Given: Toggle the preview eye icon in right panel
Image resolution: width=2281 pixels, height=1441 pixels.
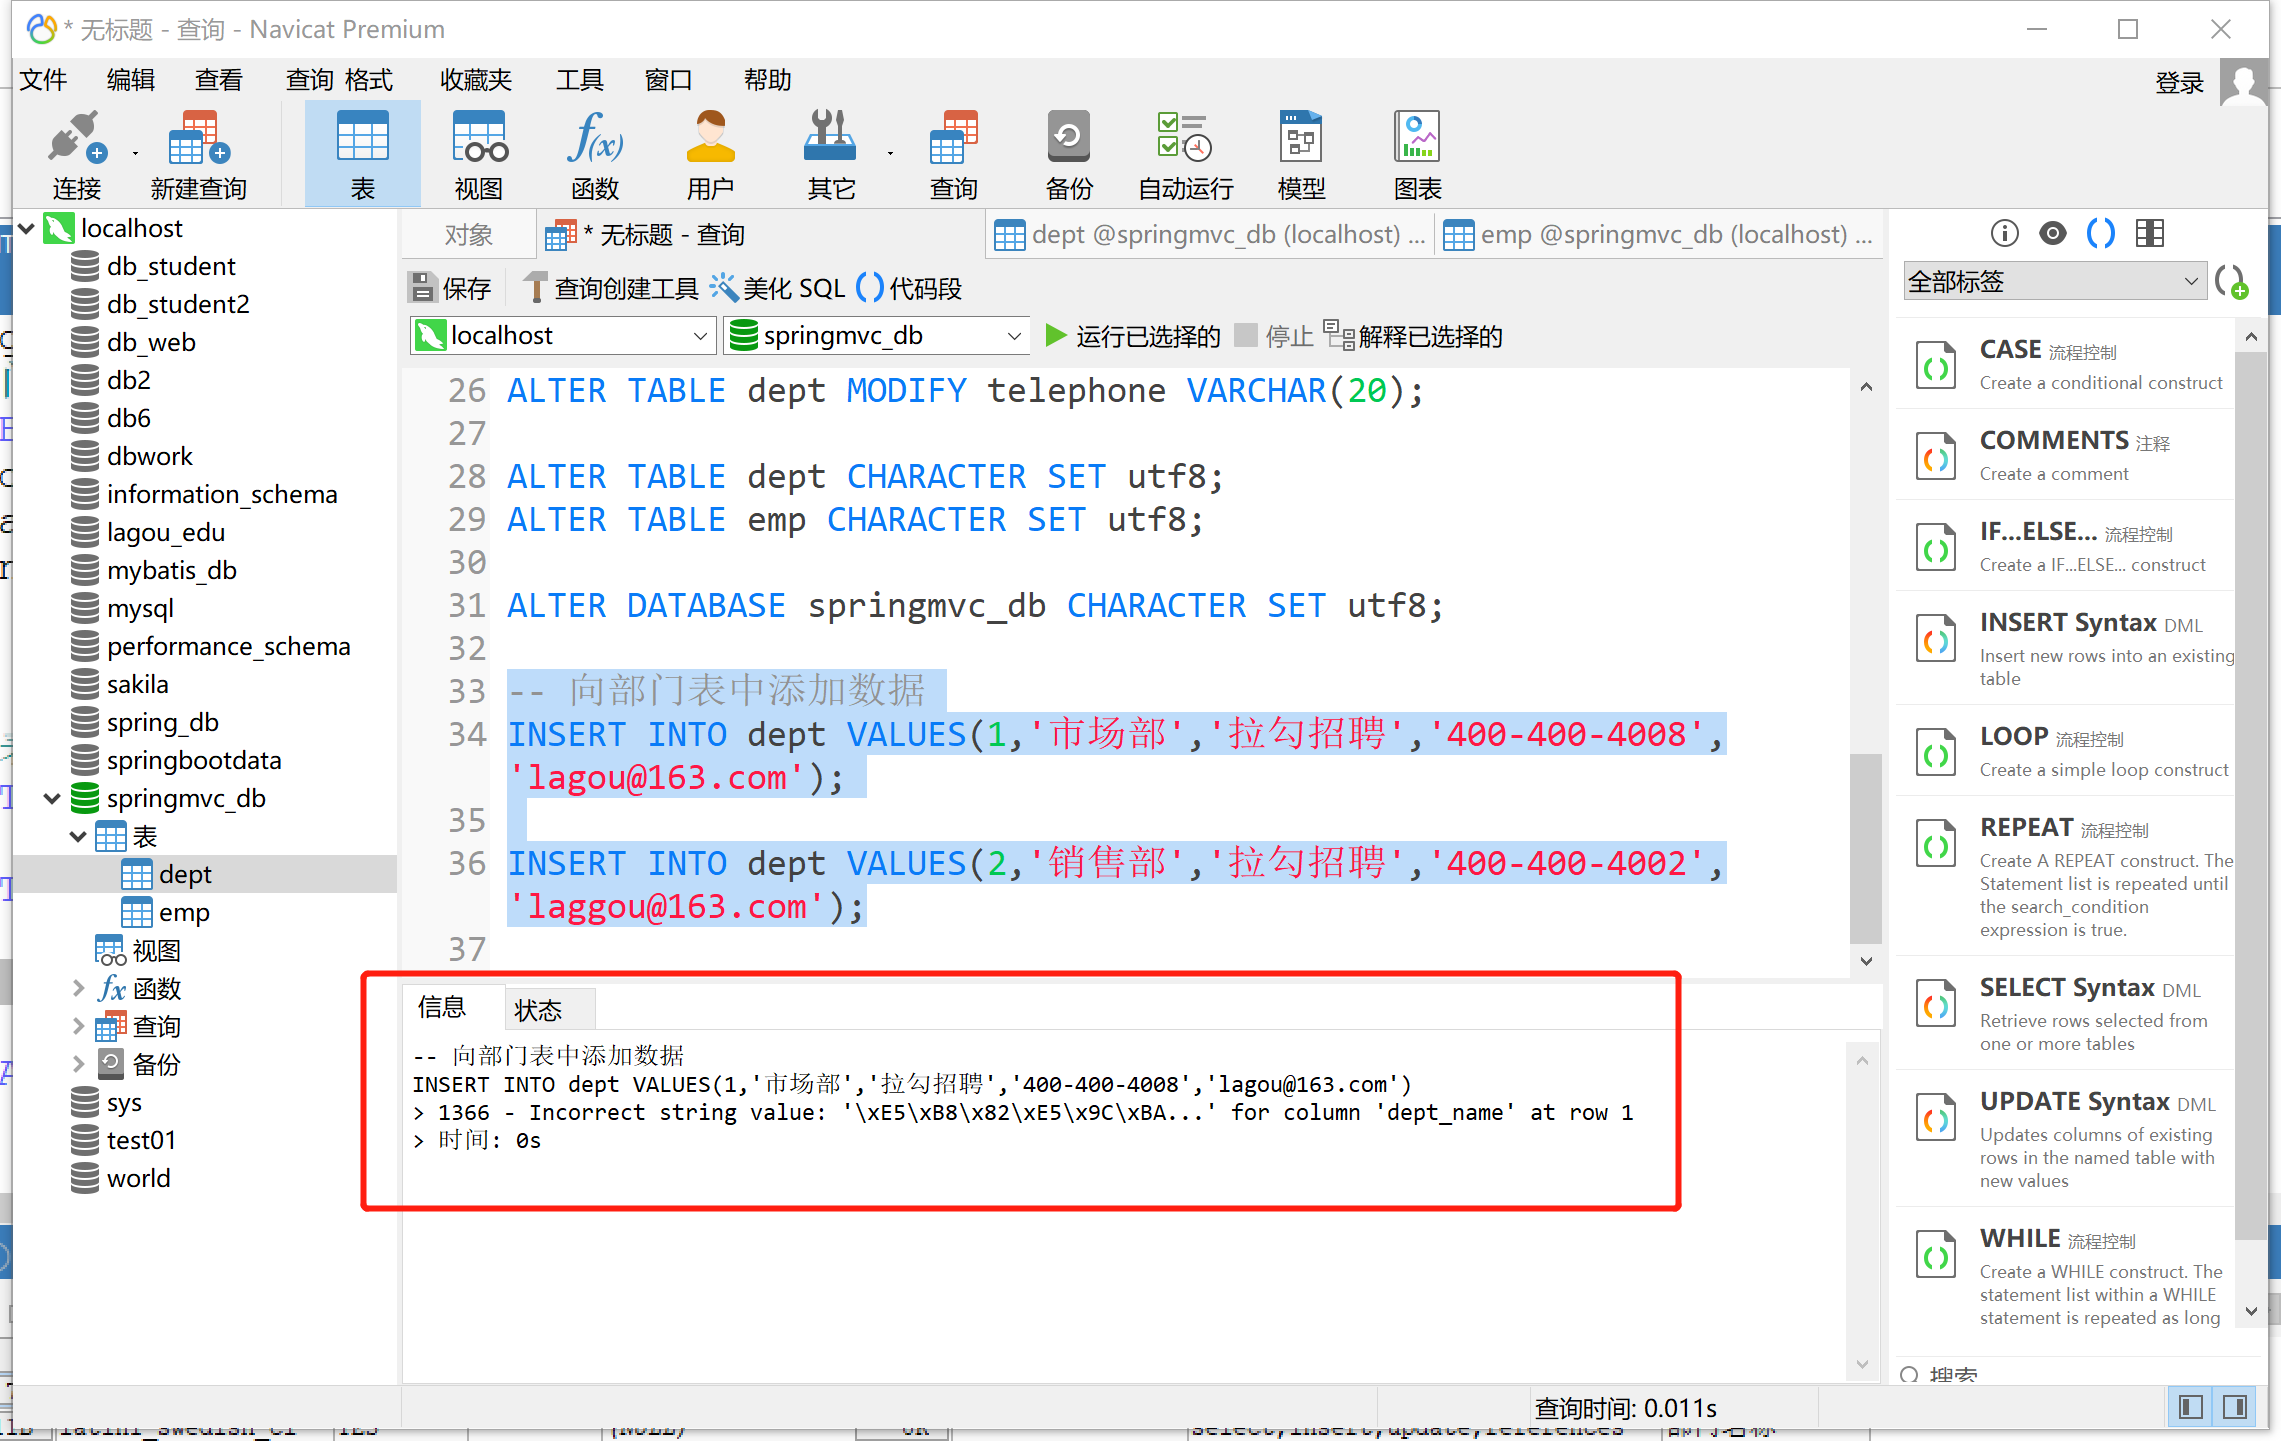Looking at the screenshot, I should point(2052,233).
